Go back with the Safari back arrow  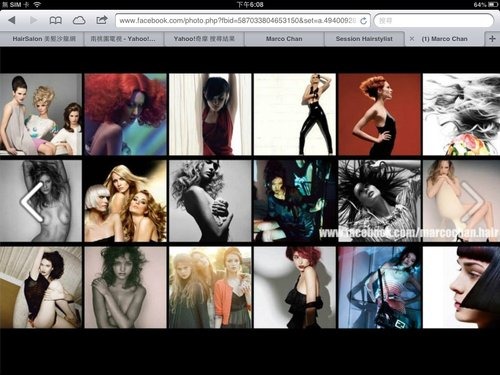pyautogui.click(x=12, y=20)
